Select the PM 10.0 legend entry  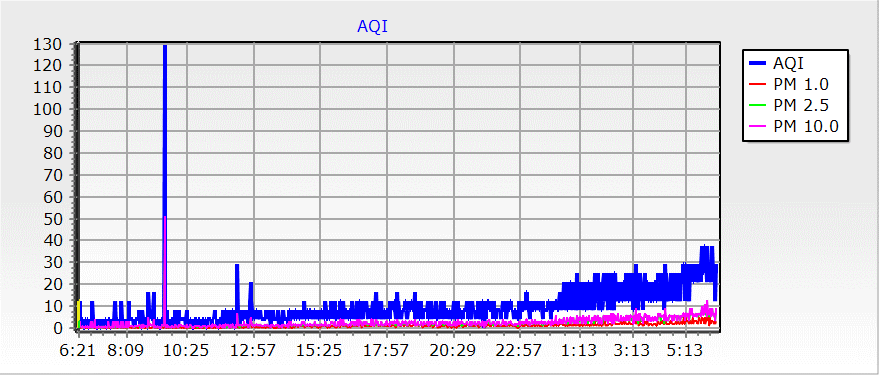[x=794, y=126]
